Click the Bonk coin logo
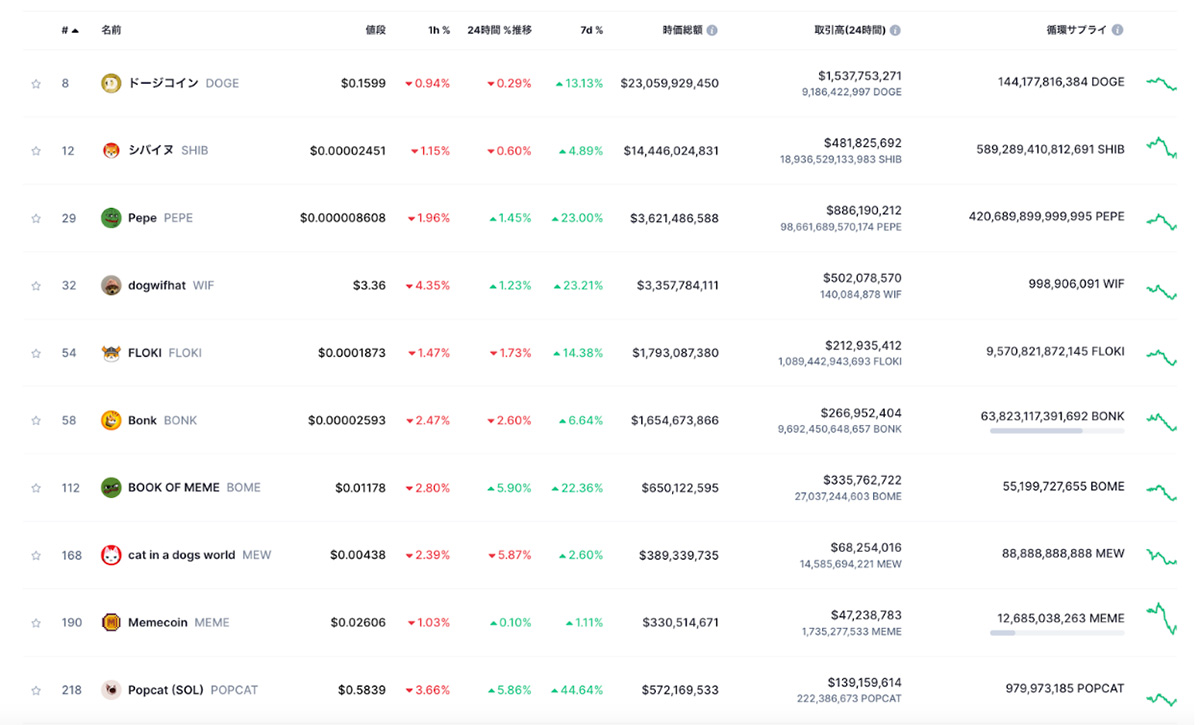This screenshot has height=725, width=1200. coord(111,420)
